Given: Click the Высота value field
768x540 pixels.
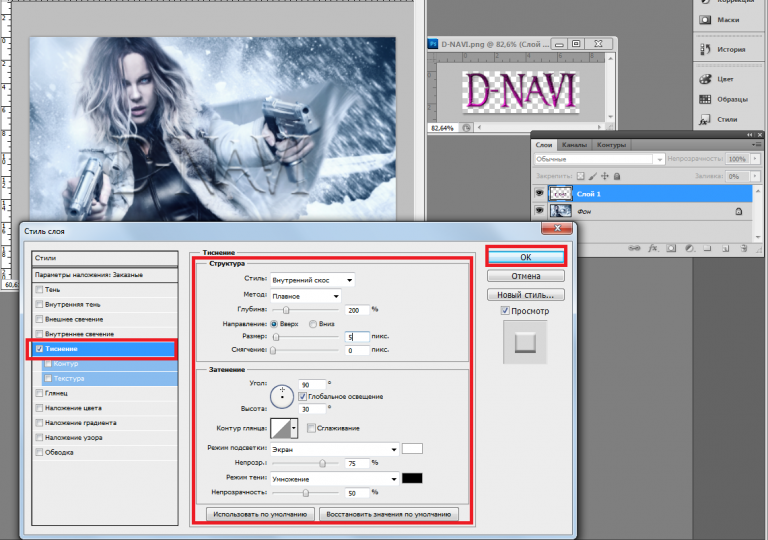Looking at the screenshot, I should click(312, 409).
